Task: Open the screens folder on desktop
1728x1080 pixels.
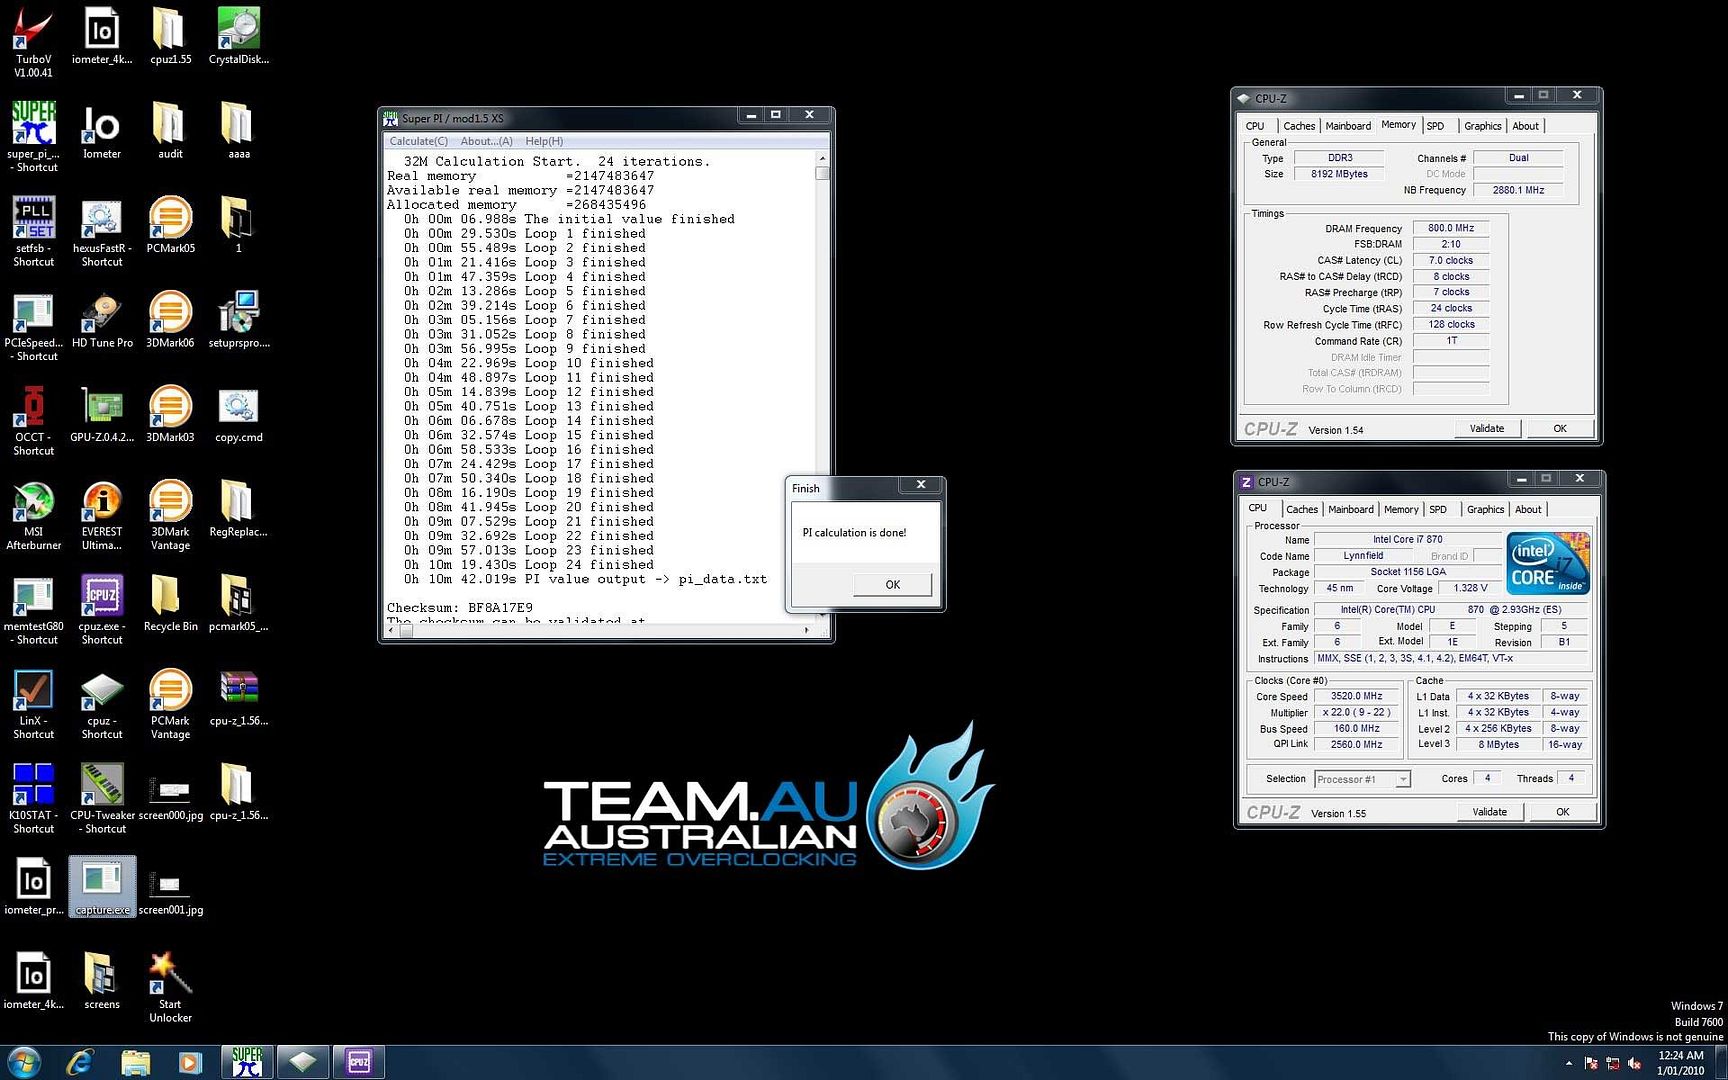Action: (101, 981)
